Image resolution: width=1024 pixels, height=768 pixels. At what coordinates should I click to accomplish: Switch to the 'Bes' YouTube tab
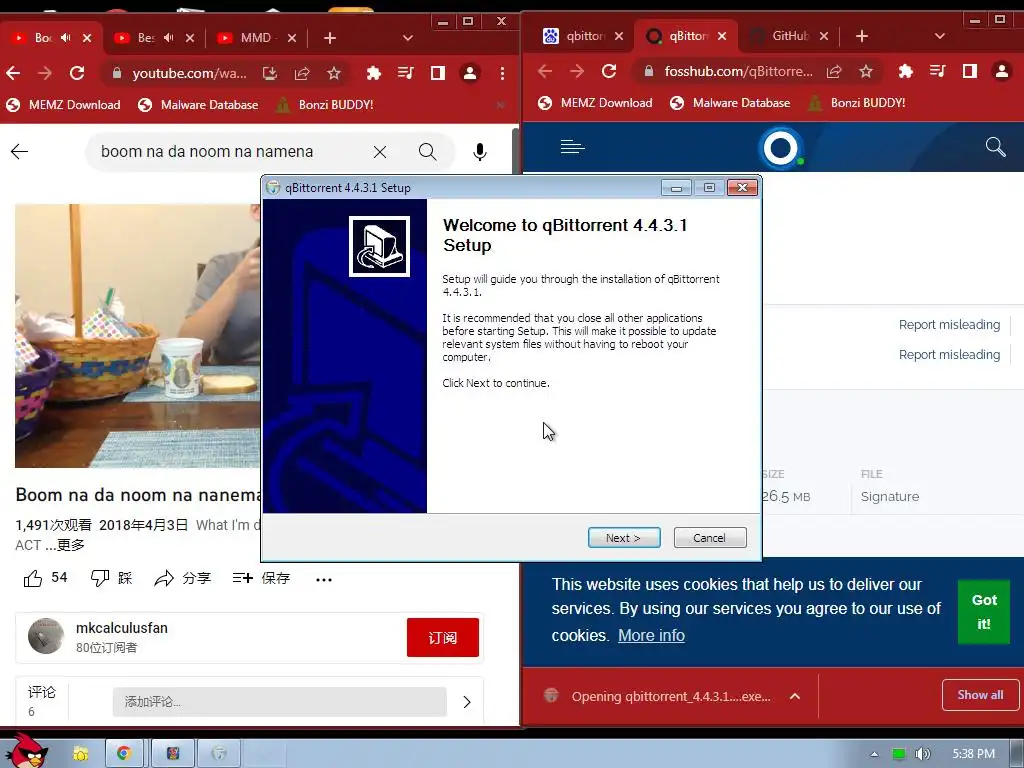tap(146, 38)
